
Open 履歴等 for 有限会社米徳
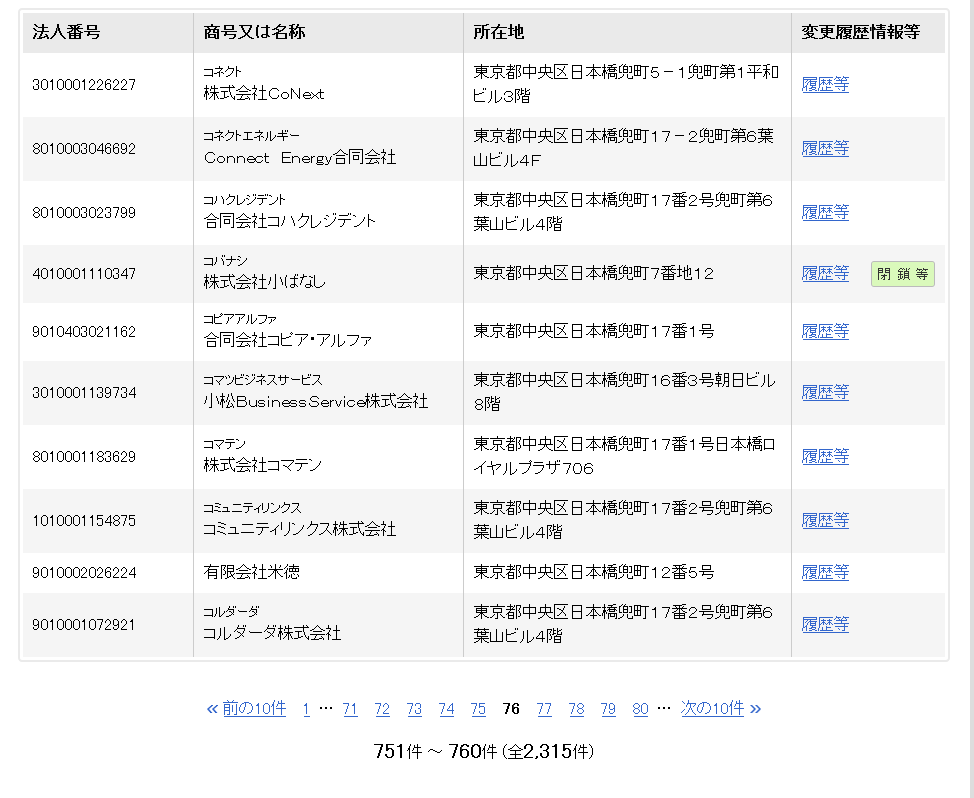pos(825,573)
